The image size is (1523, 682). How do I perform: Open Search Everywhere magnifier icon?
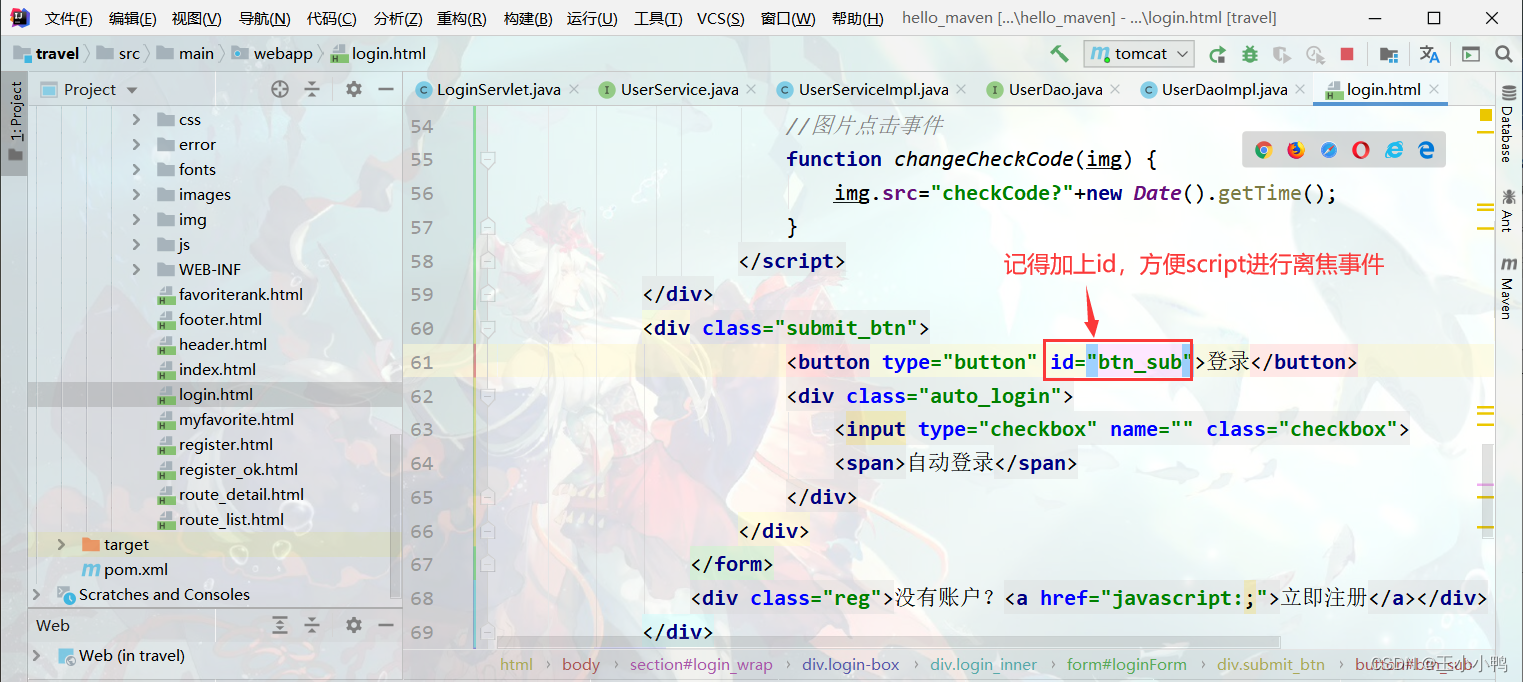tap(1503, 54)
